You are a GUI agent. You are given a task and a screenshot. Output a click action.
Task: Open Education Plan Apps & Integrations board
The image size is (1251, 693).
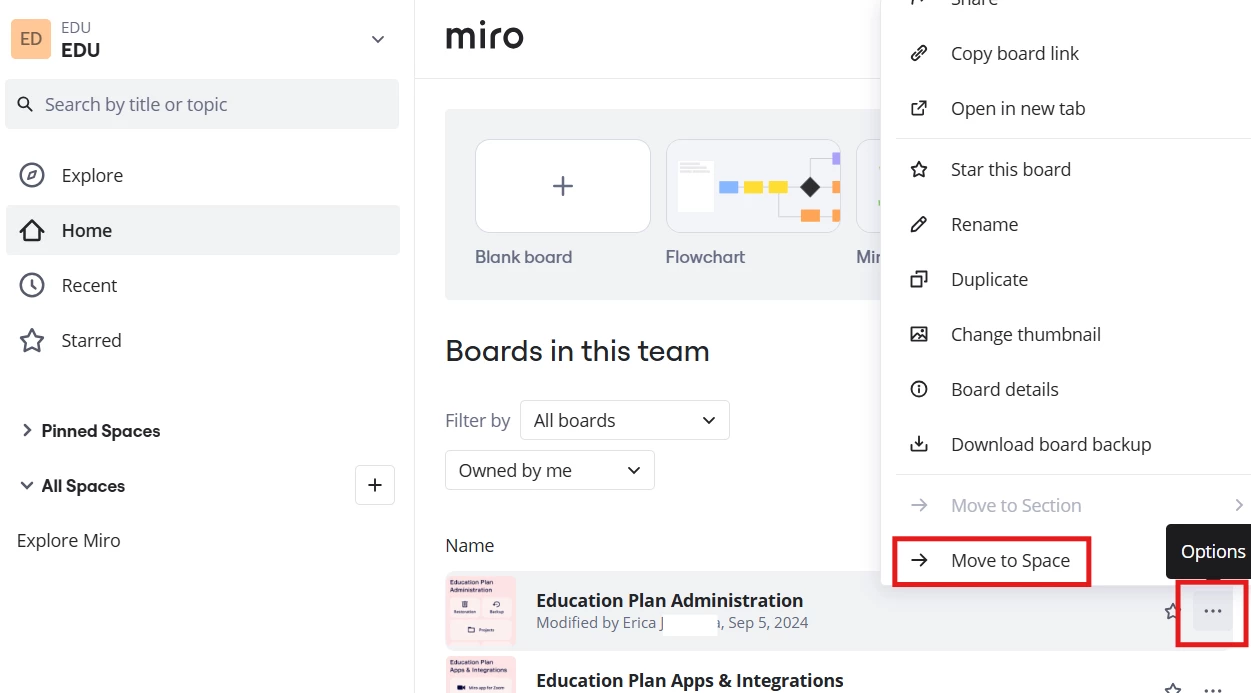pos(690,680)
